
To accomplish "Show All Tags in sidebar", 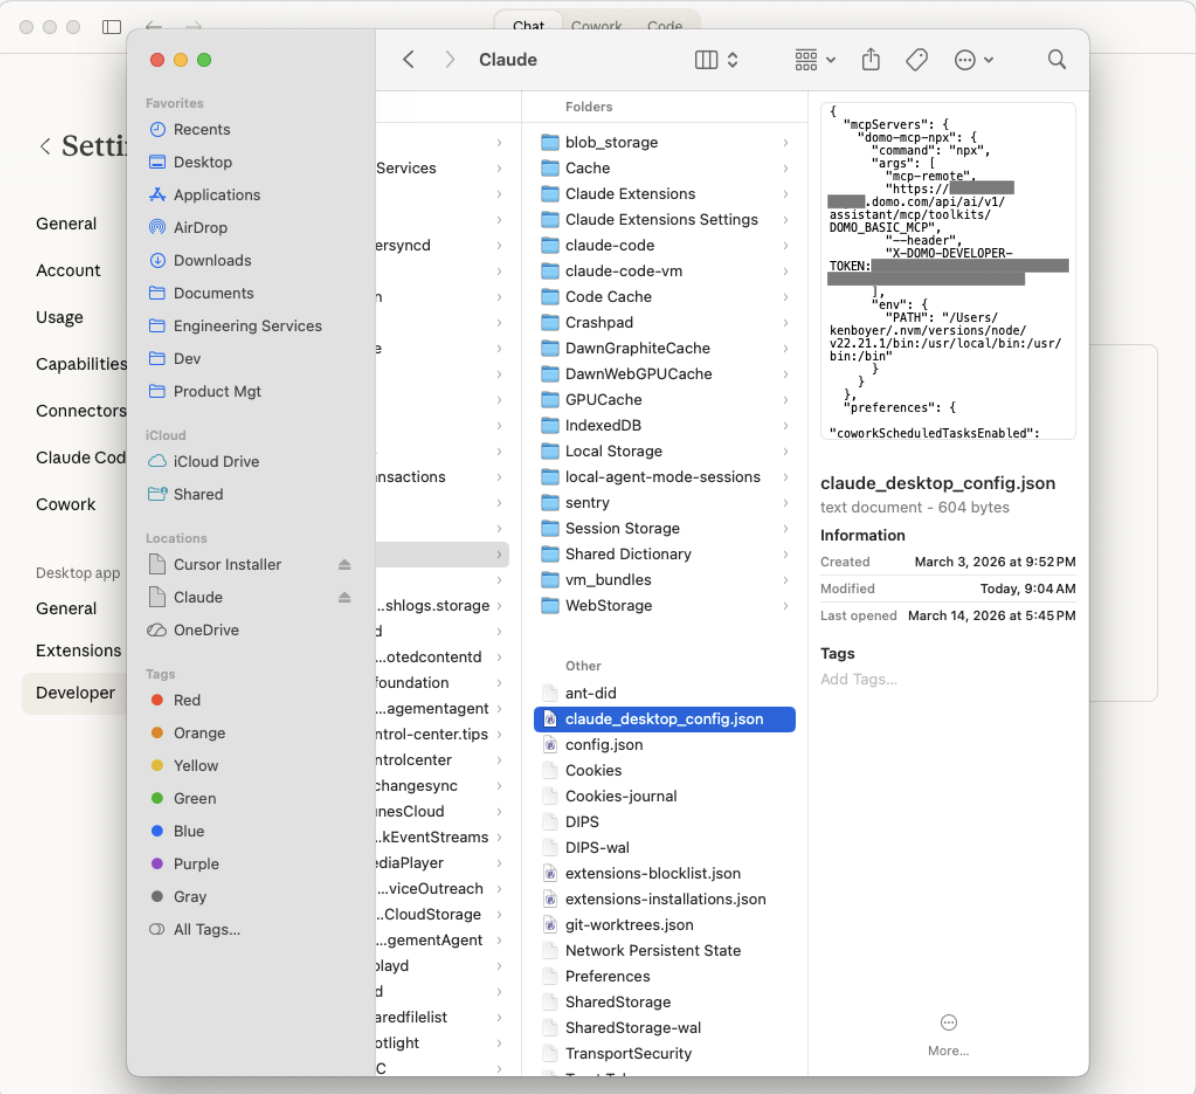I will click(206, 931).
